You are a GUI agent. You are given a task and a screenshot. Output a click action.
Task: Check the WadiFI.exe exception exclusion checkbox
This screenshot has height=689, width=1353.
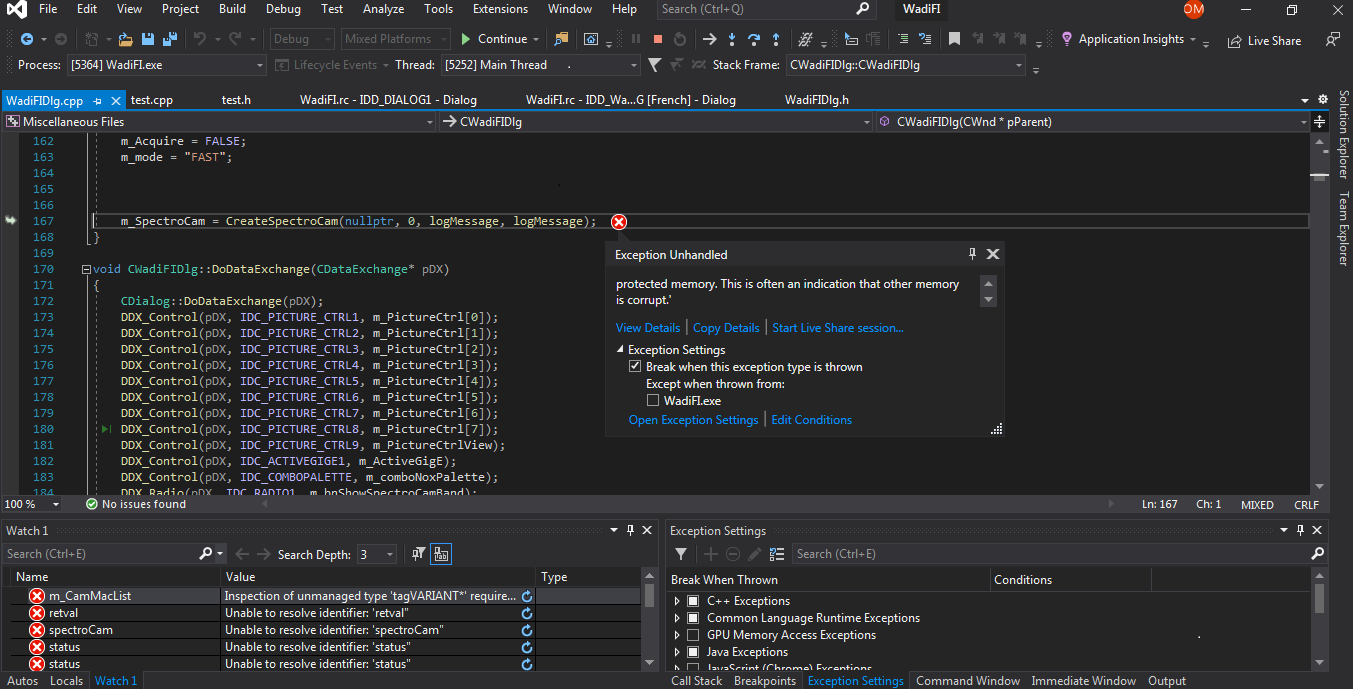pyautogui.click(x=653, y=401)
